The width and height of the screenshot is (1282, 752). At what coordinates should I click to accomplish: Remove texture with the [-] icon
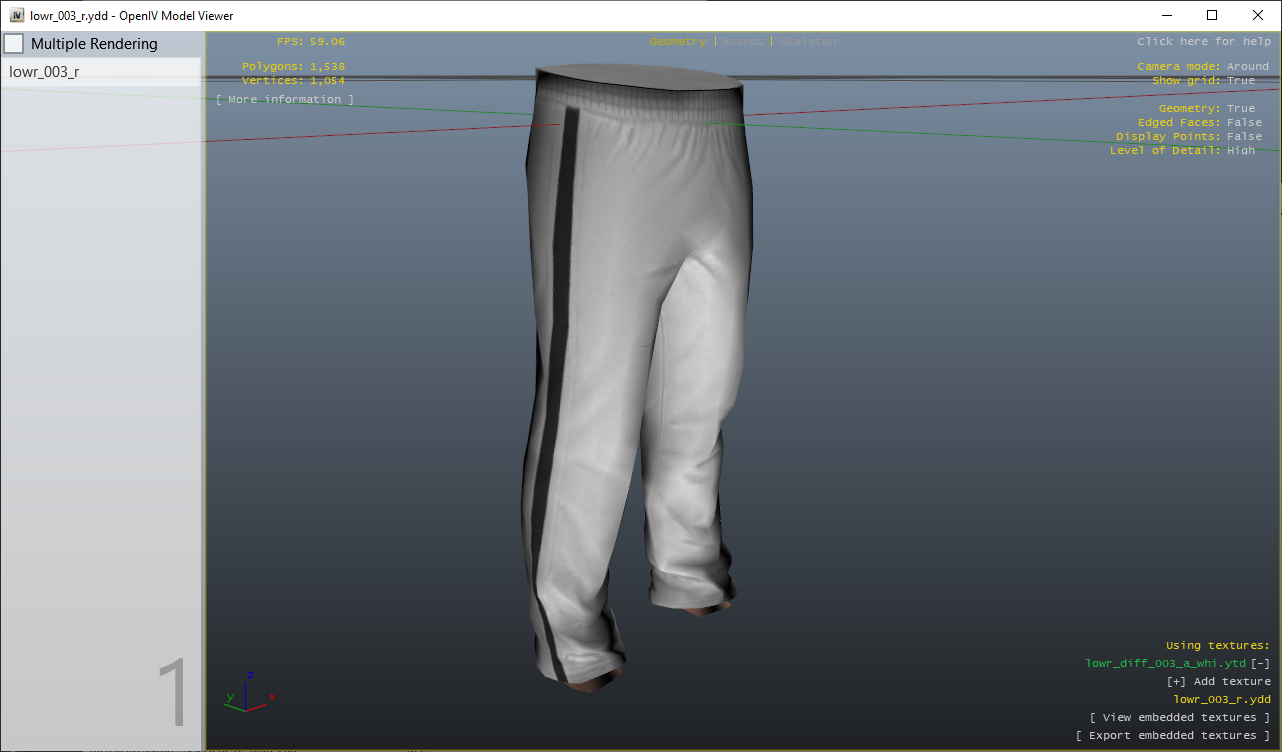click(1261, 663)
